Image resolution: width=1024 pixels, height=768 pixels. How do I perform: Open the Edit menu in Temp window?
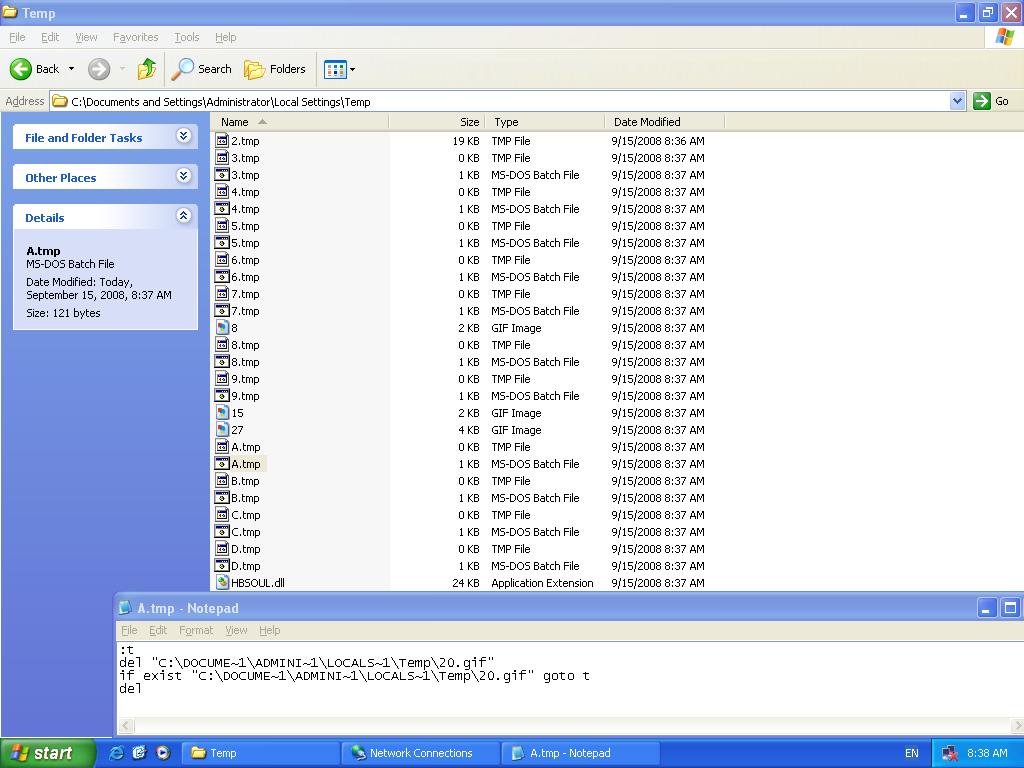point(50,37)
